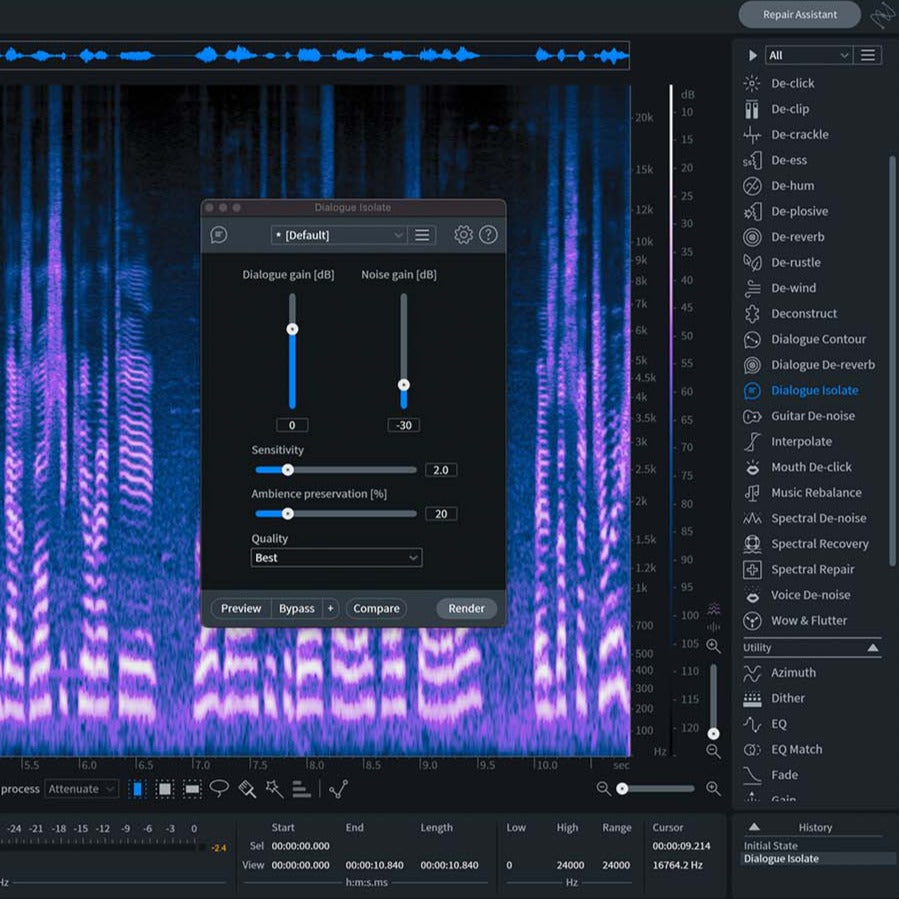Activate the Magic Wand selection tool
The height and width of the screenshot is (899, 899).
coord(275,788)
